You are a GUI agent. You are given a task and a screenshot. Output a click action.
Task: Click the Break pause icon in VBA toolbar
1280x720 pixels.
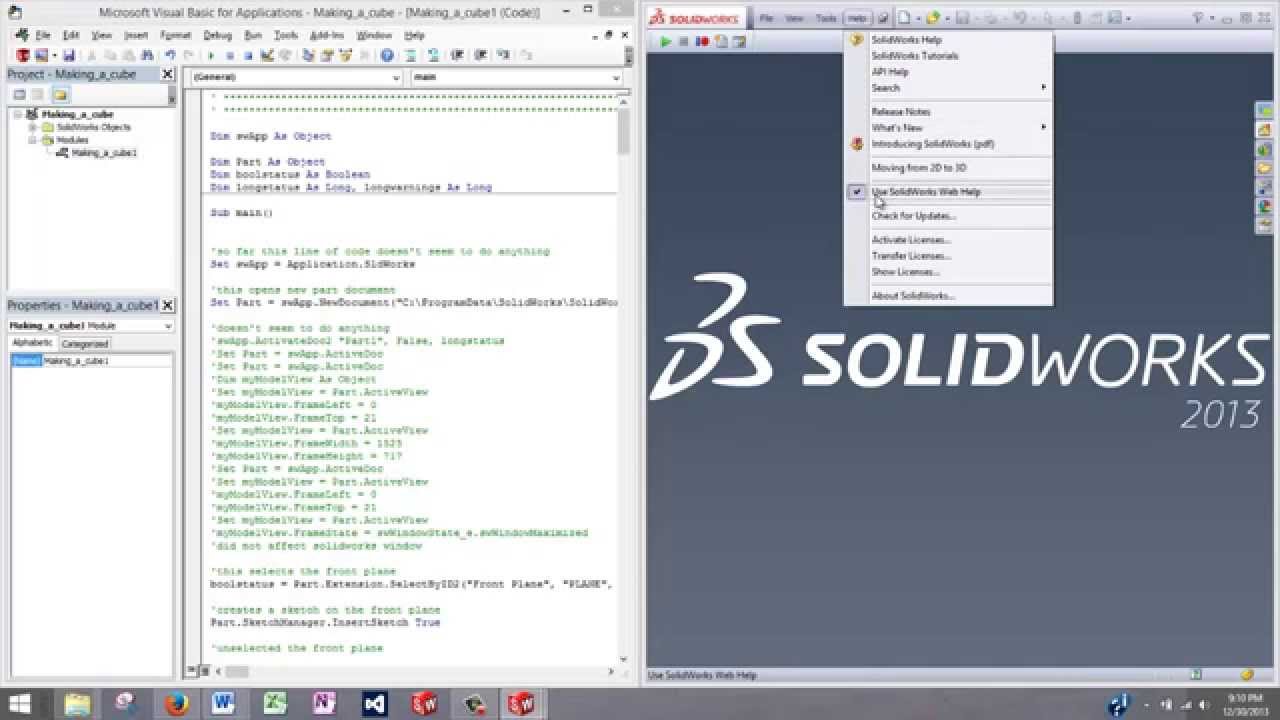(230, 55)
